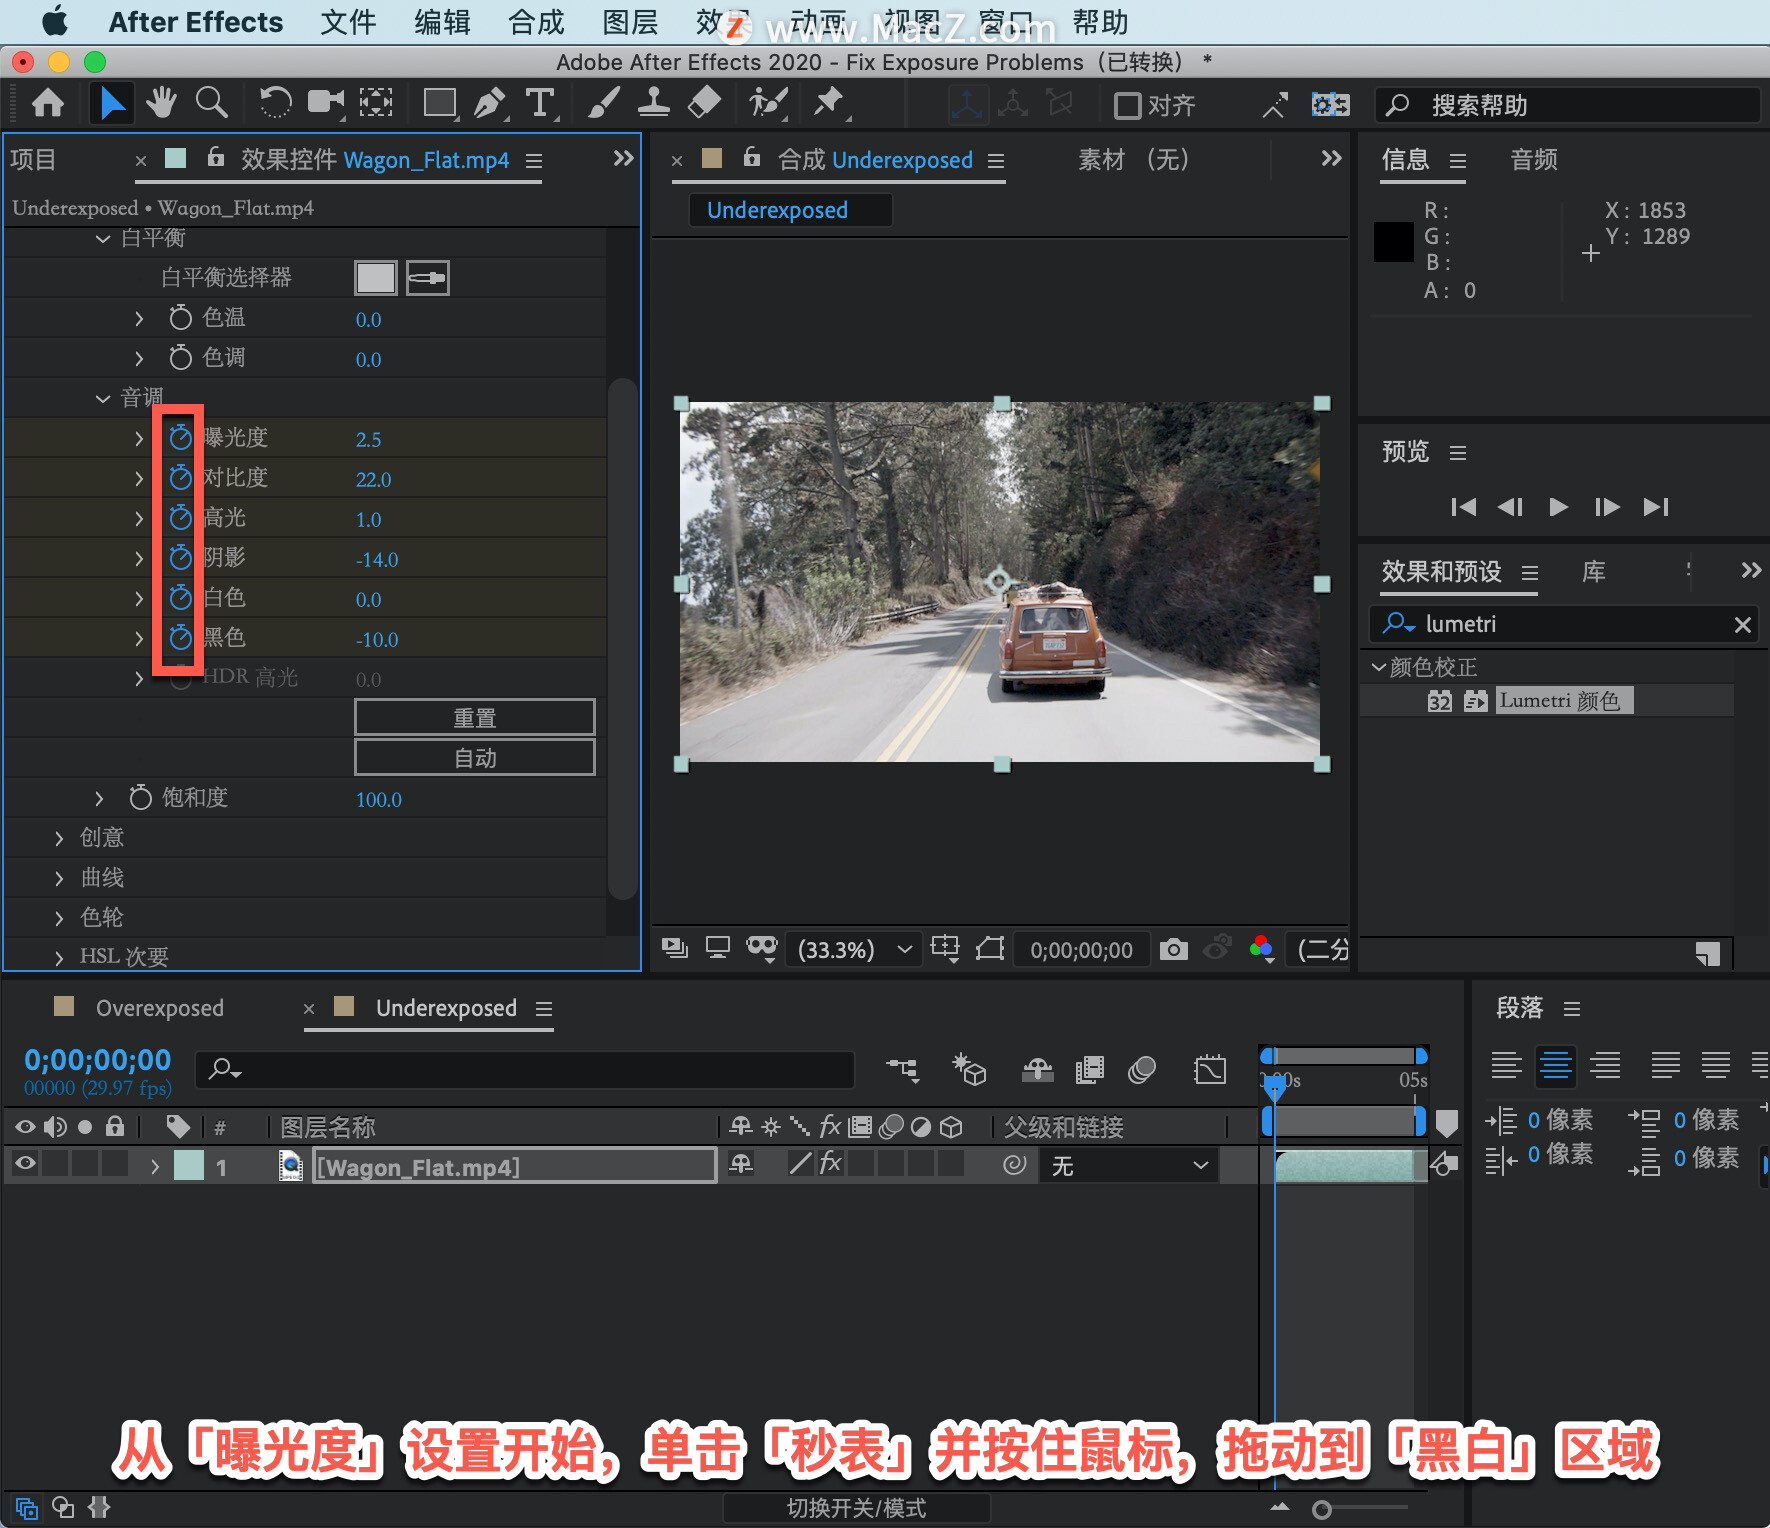Click the 重置 button
Image resolution: width=1770 pixels, height=1528 pixels.
[475, 718]
